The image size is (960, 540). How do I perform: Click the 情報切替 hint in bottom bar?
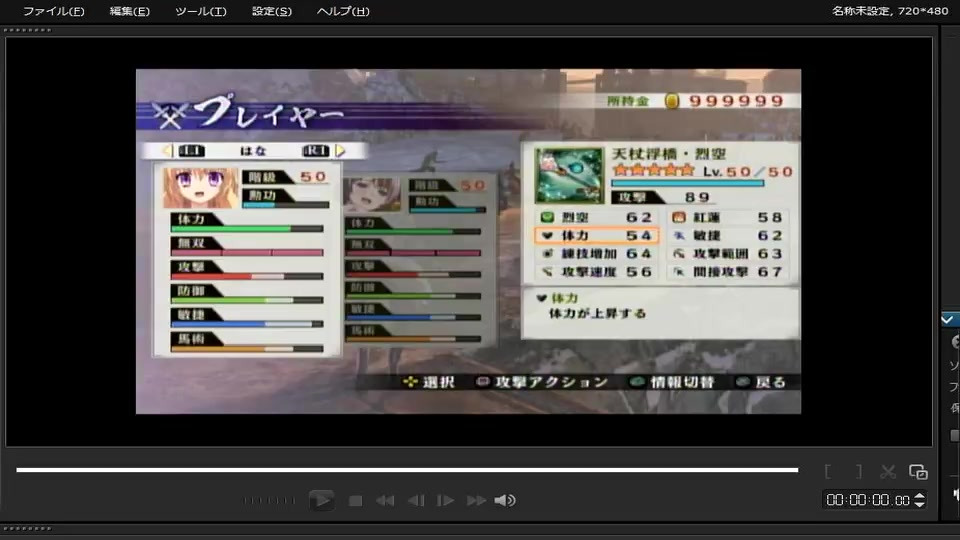tap(672, 382)
